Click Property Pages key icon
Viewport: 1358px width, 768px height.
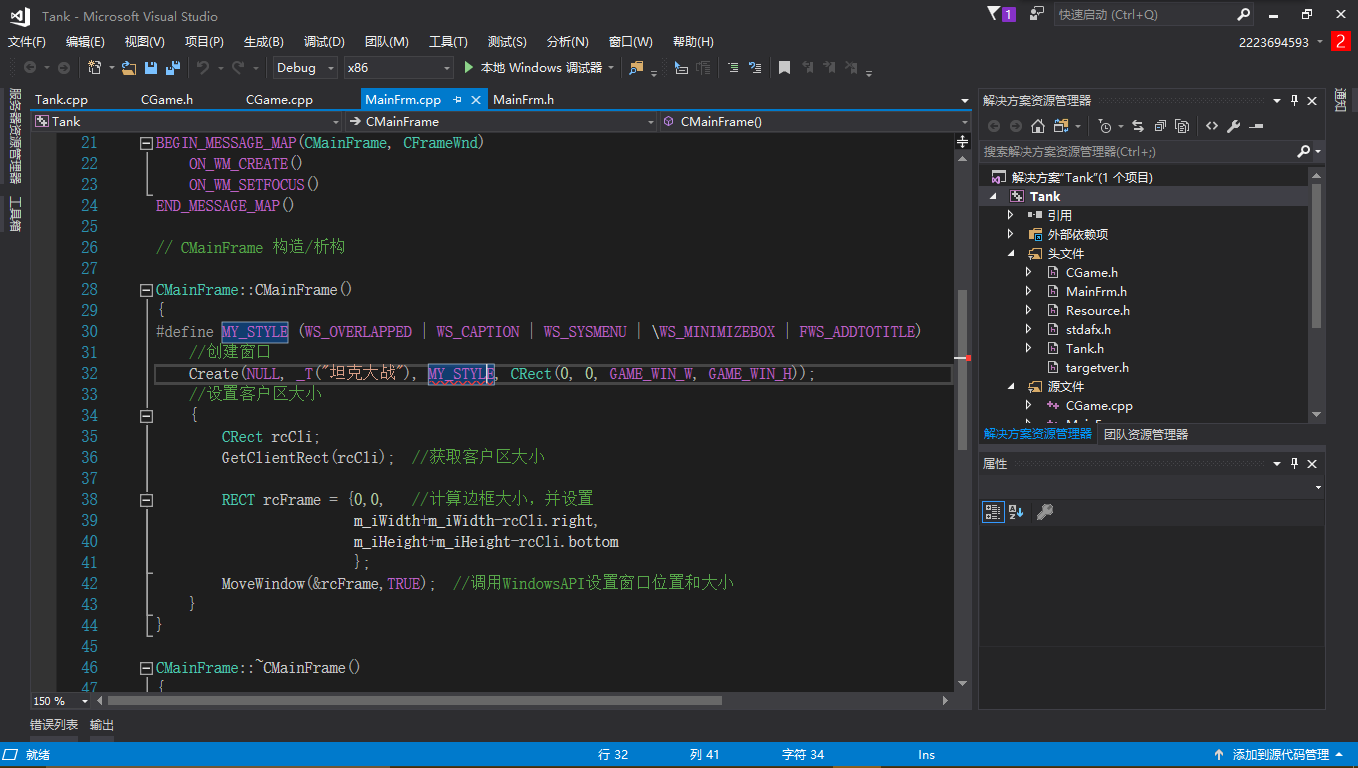1045,512
